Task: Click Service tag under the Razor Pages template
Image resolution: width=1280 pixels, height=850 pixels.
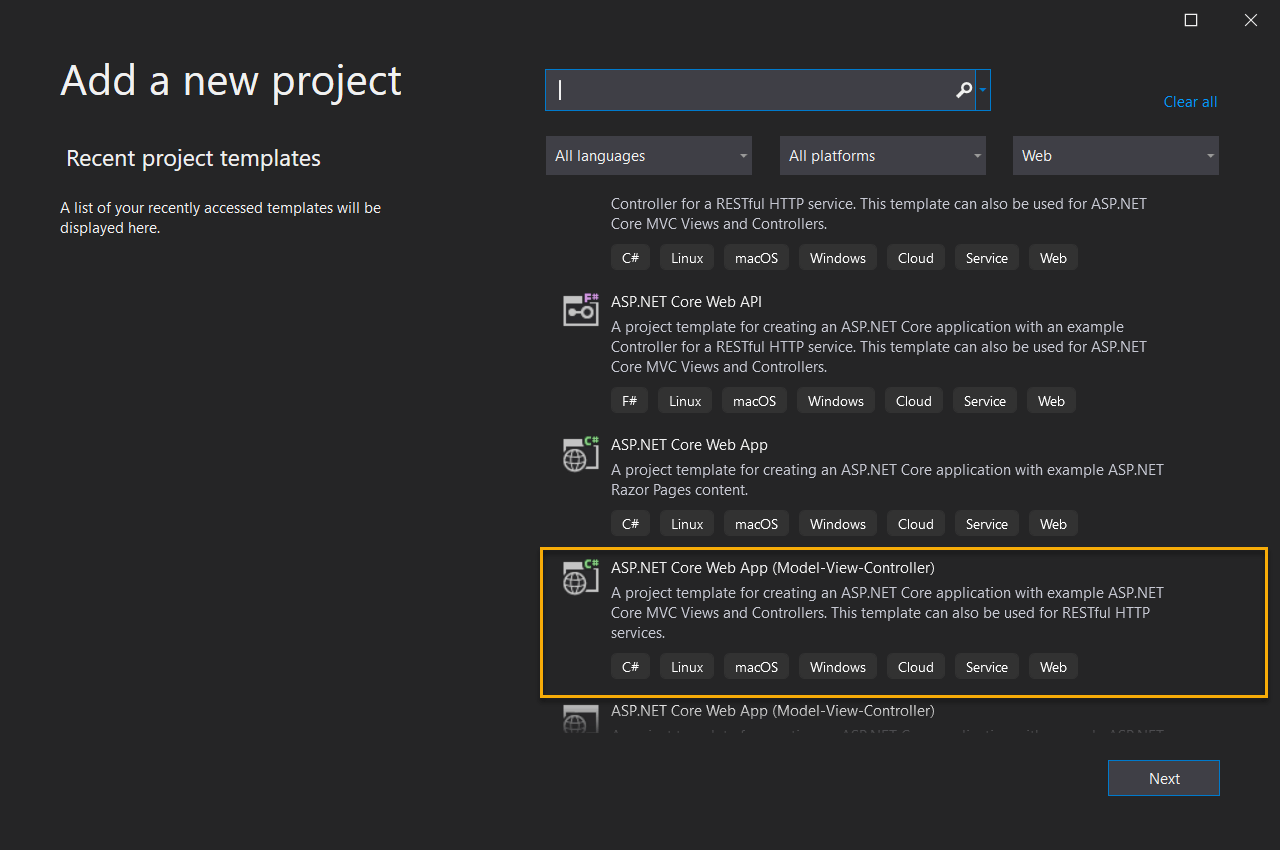Action: tap(987, 524)
